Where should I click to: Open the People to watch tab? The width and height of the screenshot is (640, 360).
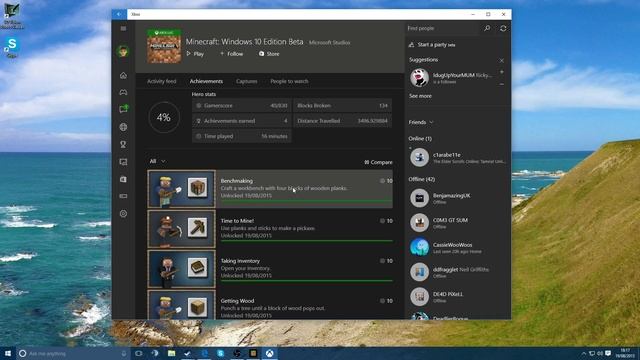[289, 81]
